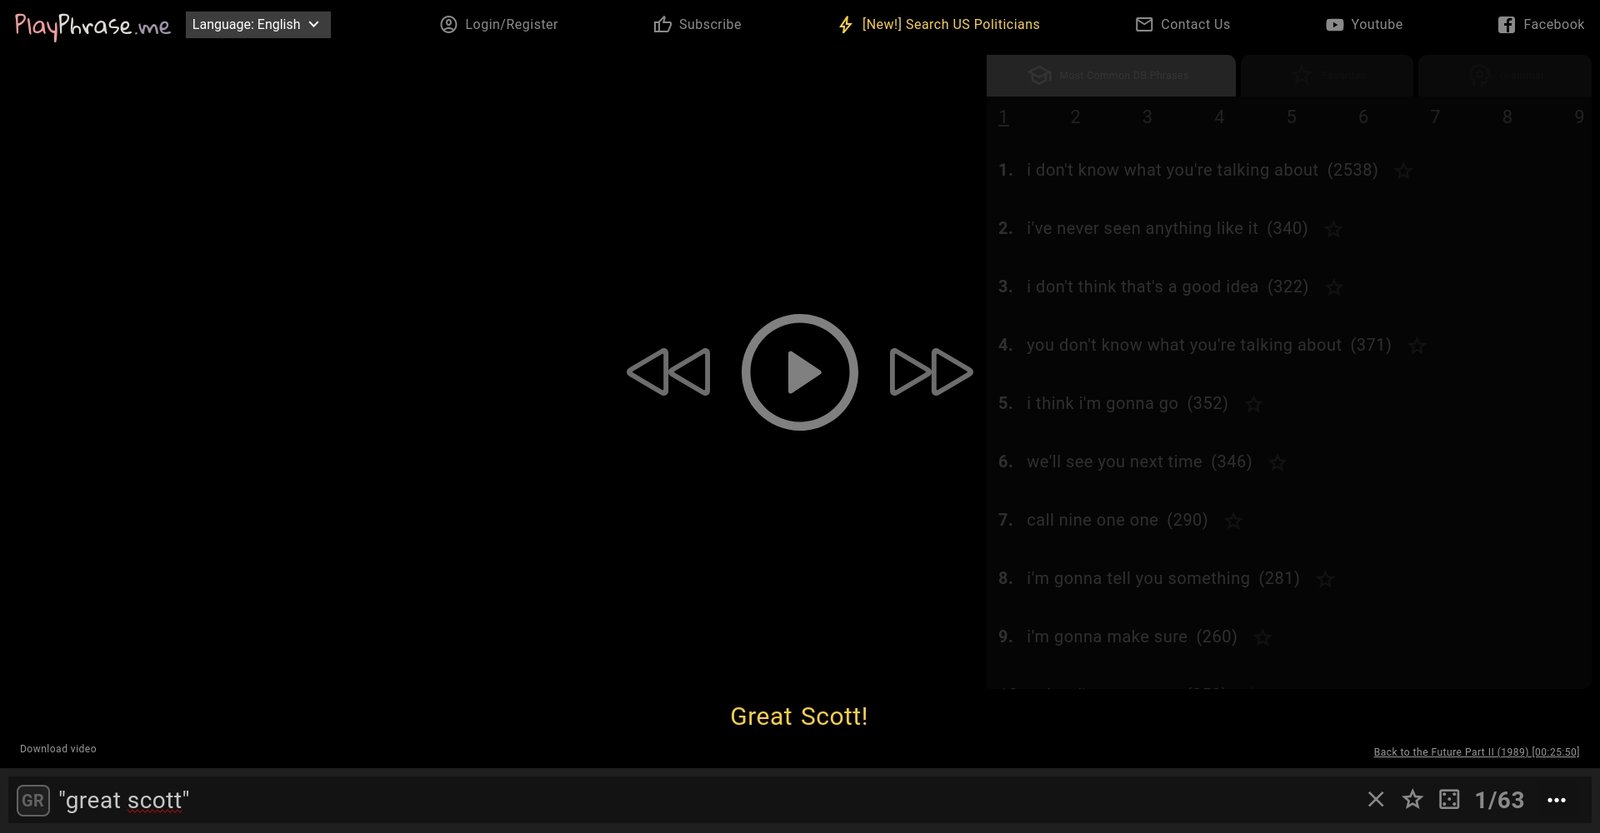The height and width of the screenshot is (833, 1600).
Task: Play the Great Scott video clip
Action: tap(799, 372)
